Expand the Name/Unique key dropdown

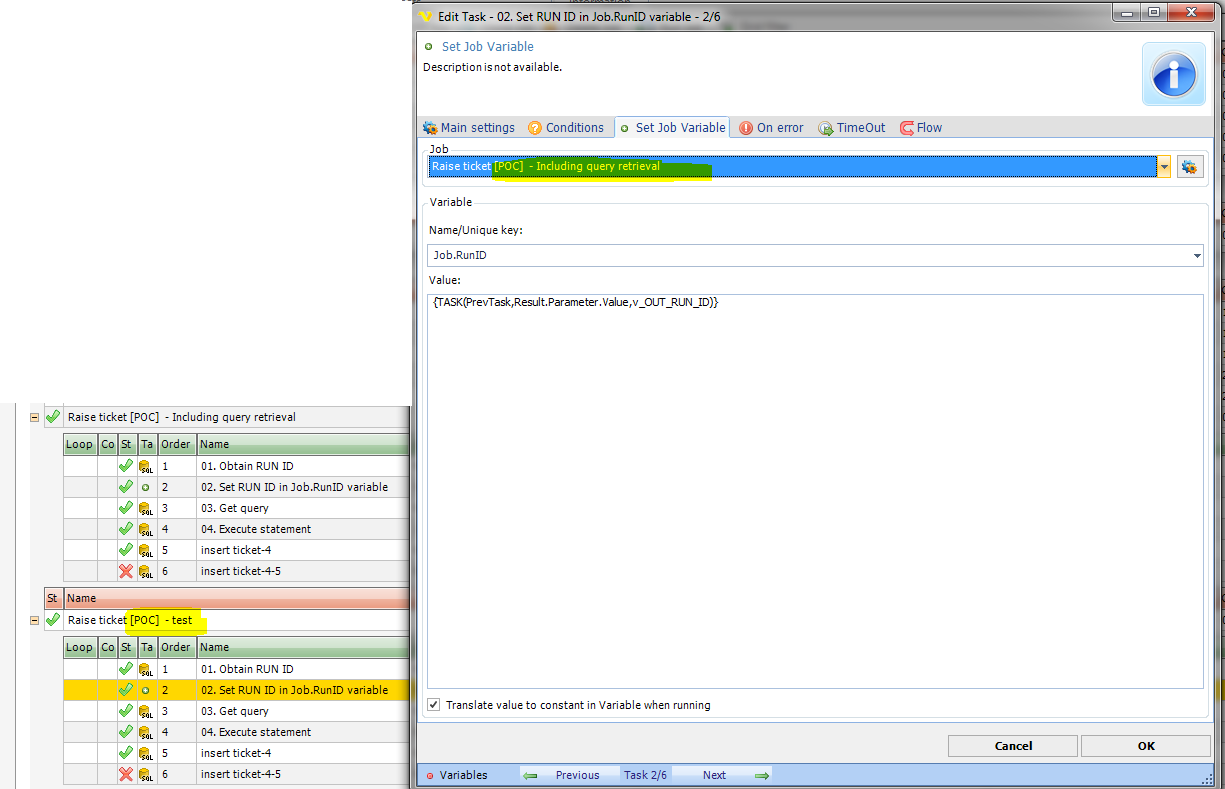coord(1197,256)
